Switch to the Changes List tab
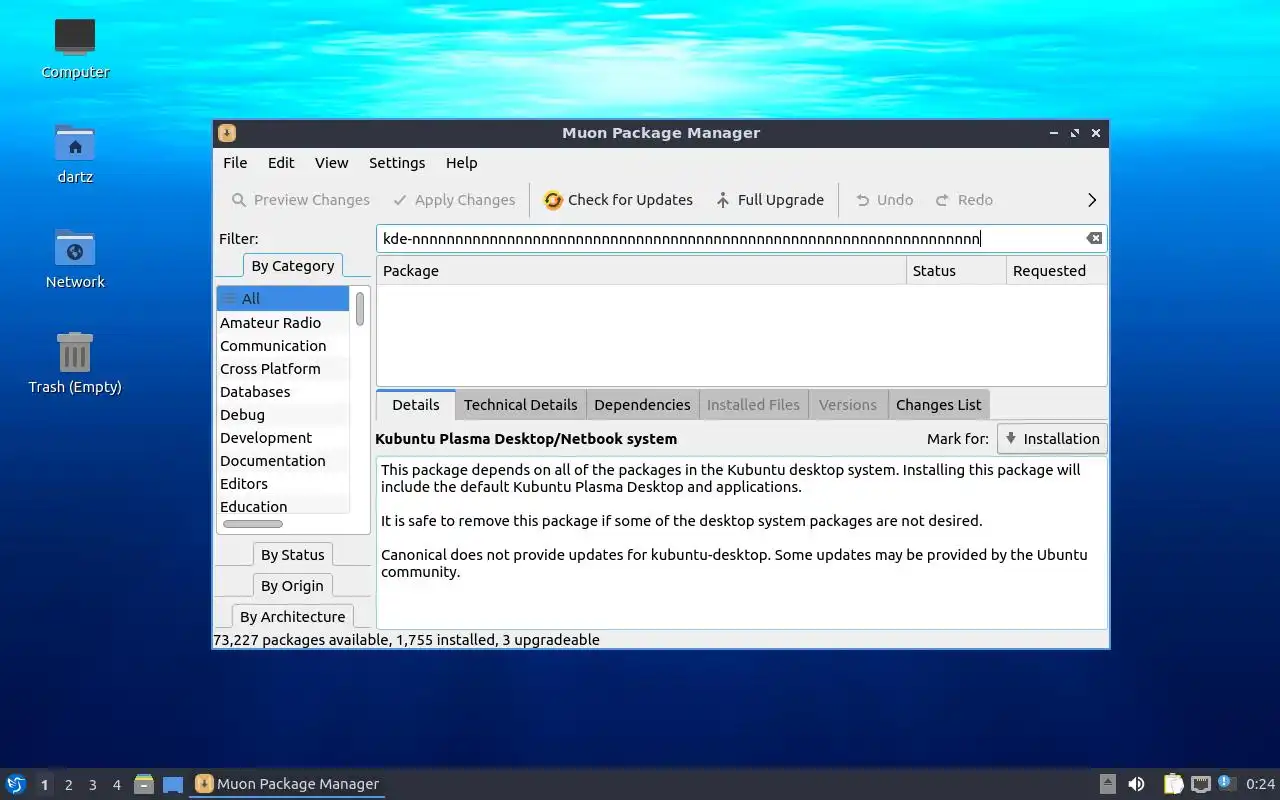The width and height of the screenshot is (1280, 800). tap(938, 405)
